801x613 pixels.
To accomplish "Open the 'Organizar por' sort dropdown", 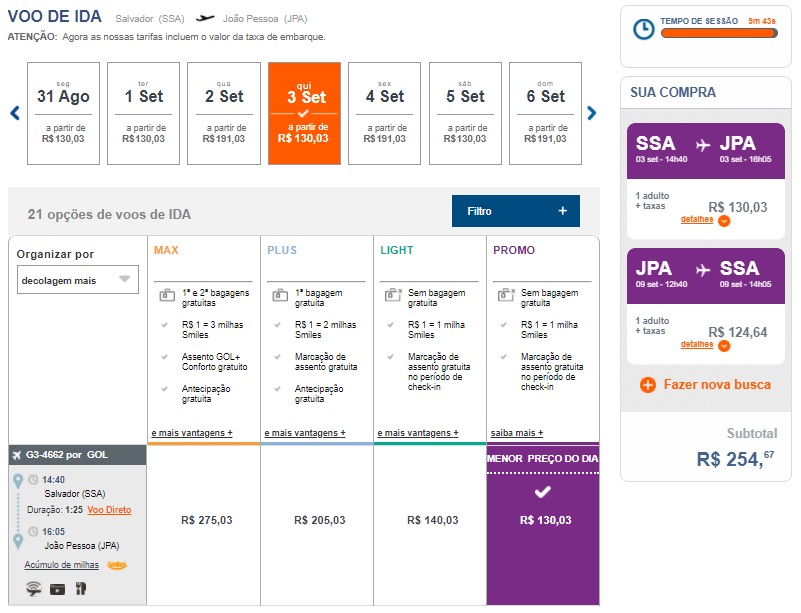I will coord(78,280).
